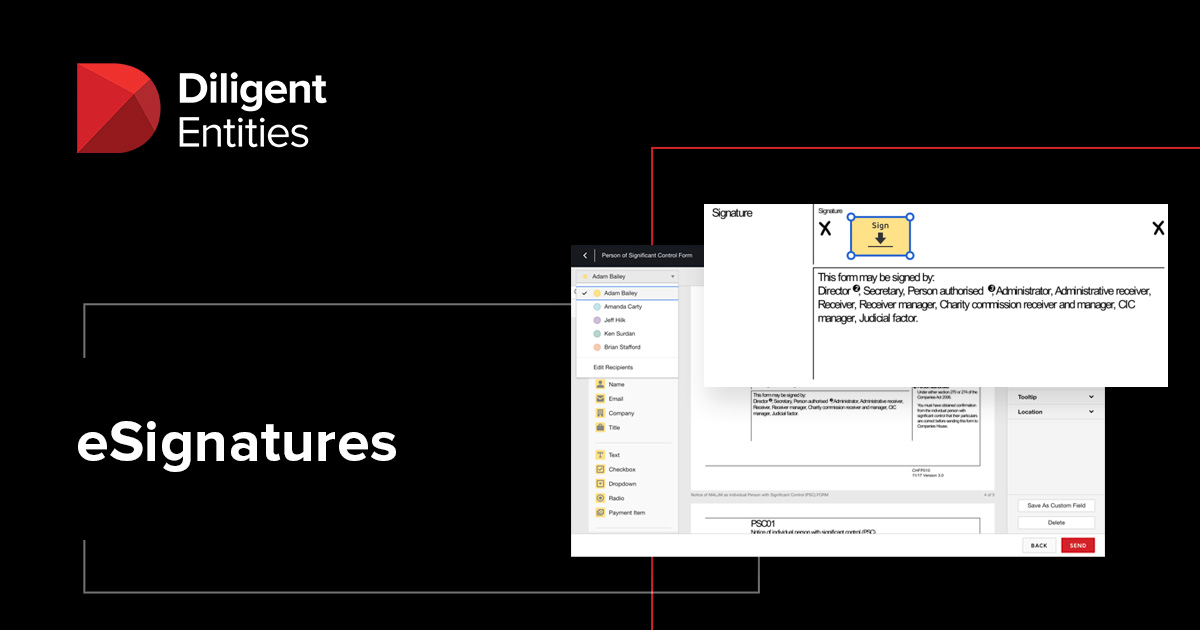Click the orange color dot beside Brian Stafford
Viewport: 1200px width, 630px height.
click(x=597, y=347)
